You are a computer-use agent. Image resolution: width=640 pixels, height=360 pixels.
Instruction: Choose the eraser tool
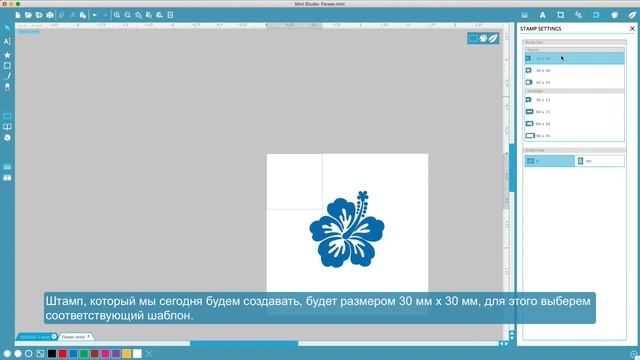pyautogui.click(x=7, y=87)
